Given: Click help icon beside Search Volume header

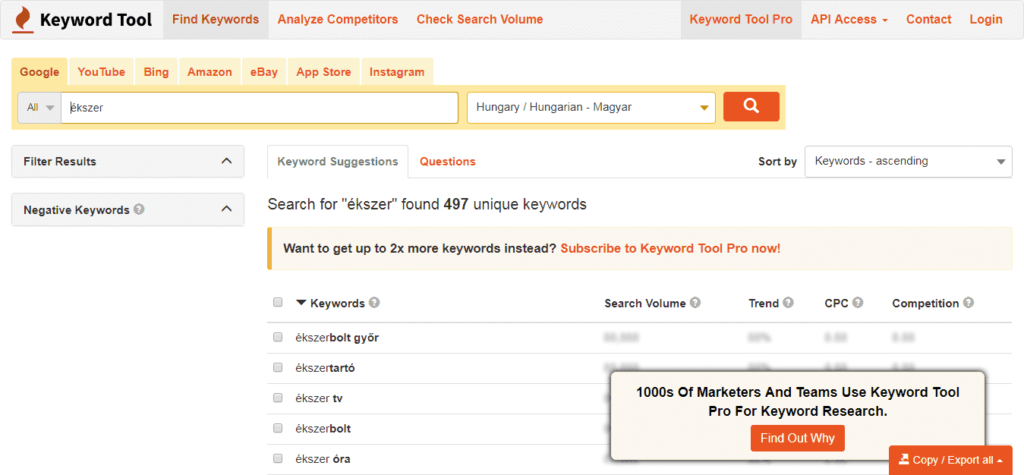Looking at the screenshot, I should 696,303.
